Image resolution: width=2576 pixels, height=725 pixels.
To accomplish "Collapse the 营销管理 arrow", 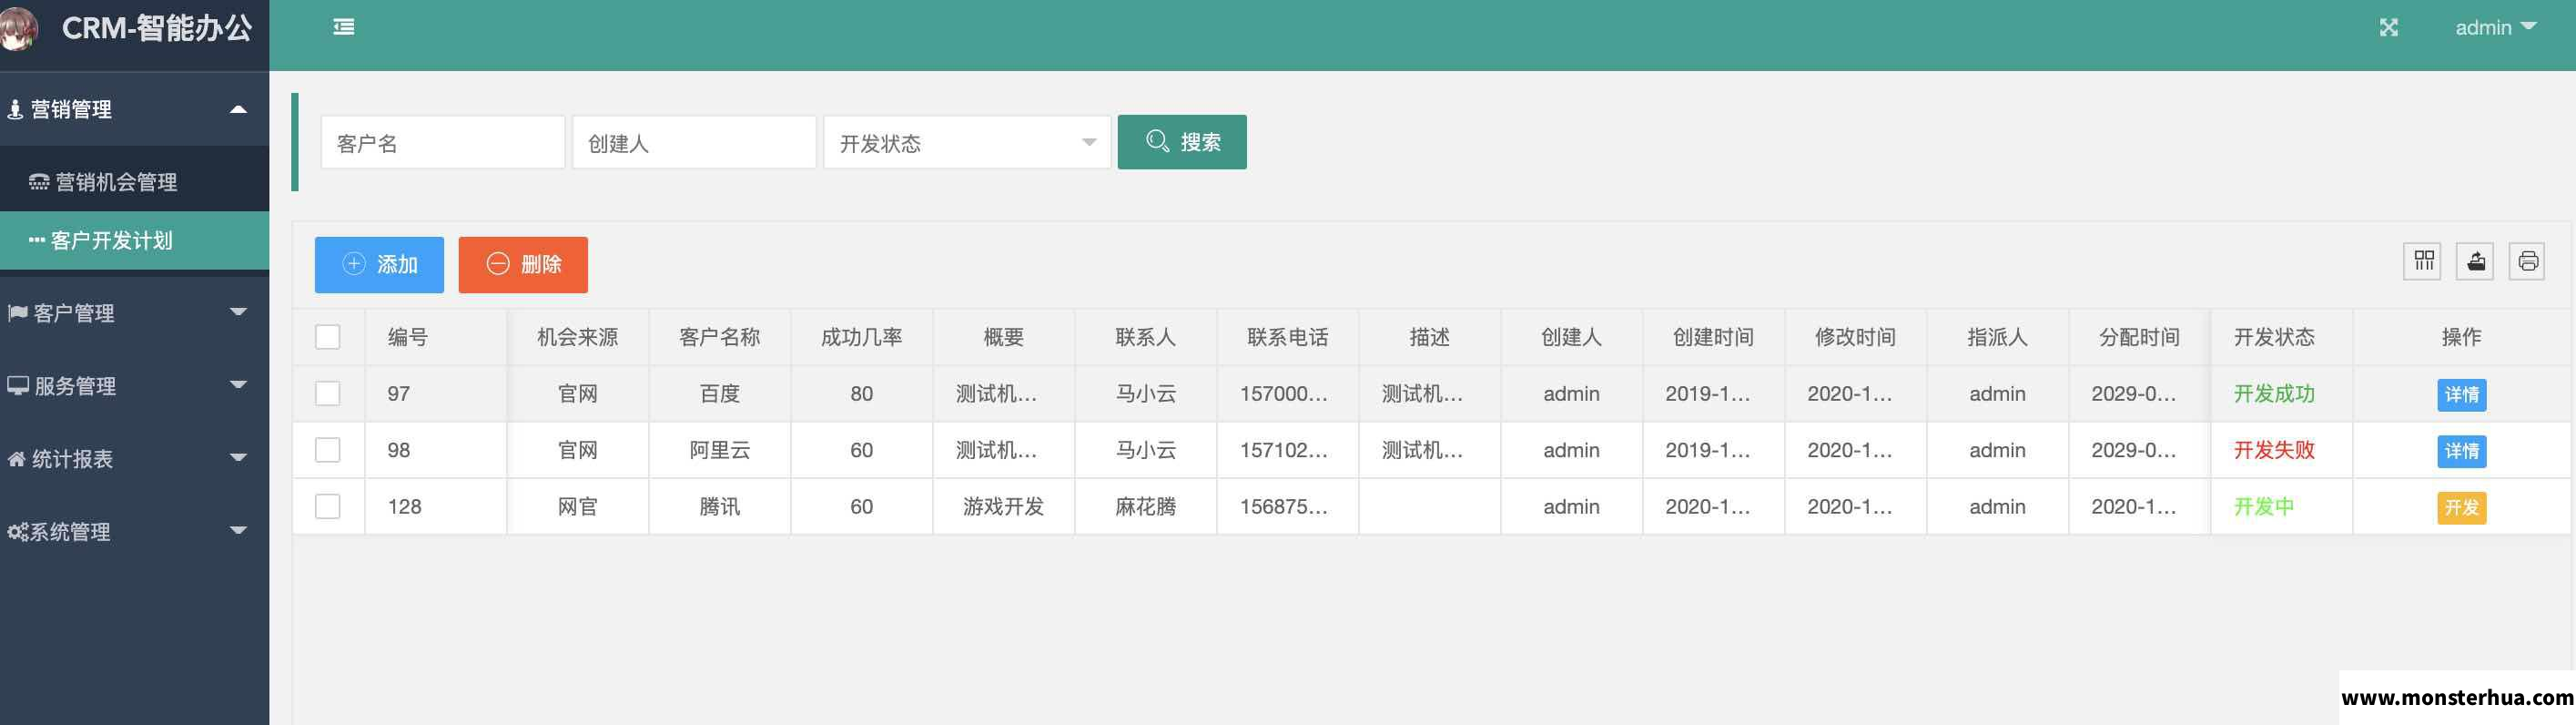I will (x=238, y=109).
